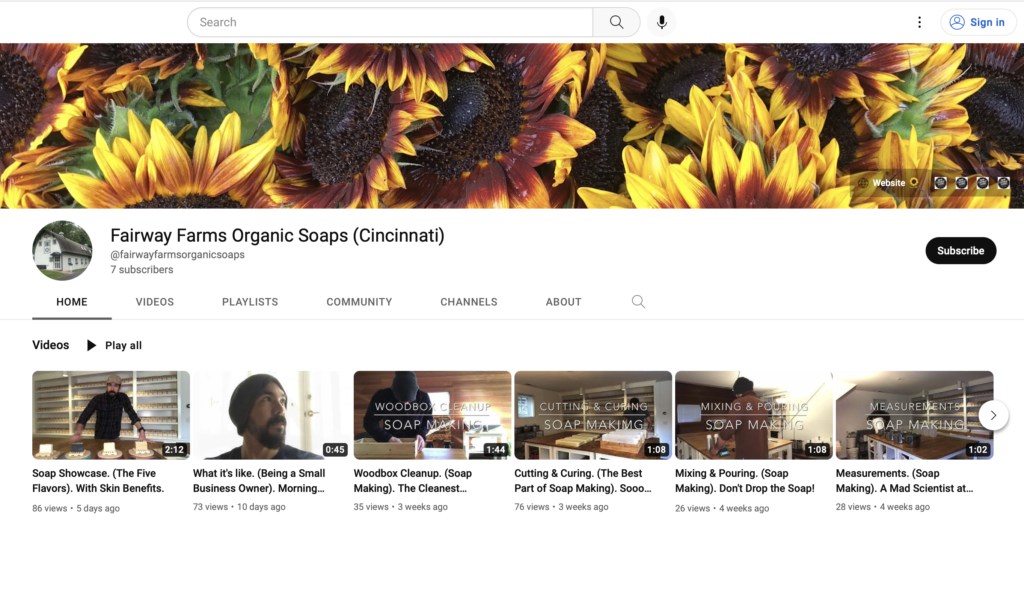Viewport: 1024px width, 599px height.
Task: Show more videos with the right arrow
Action: coord(993,415)
